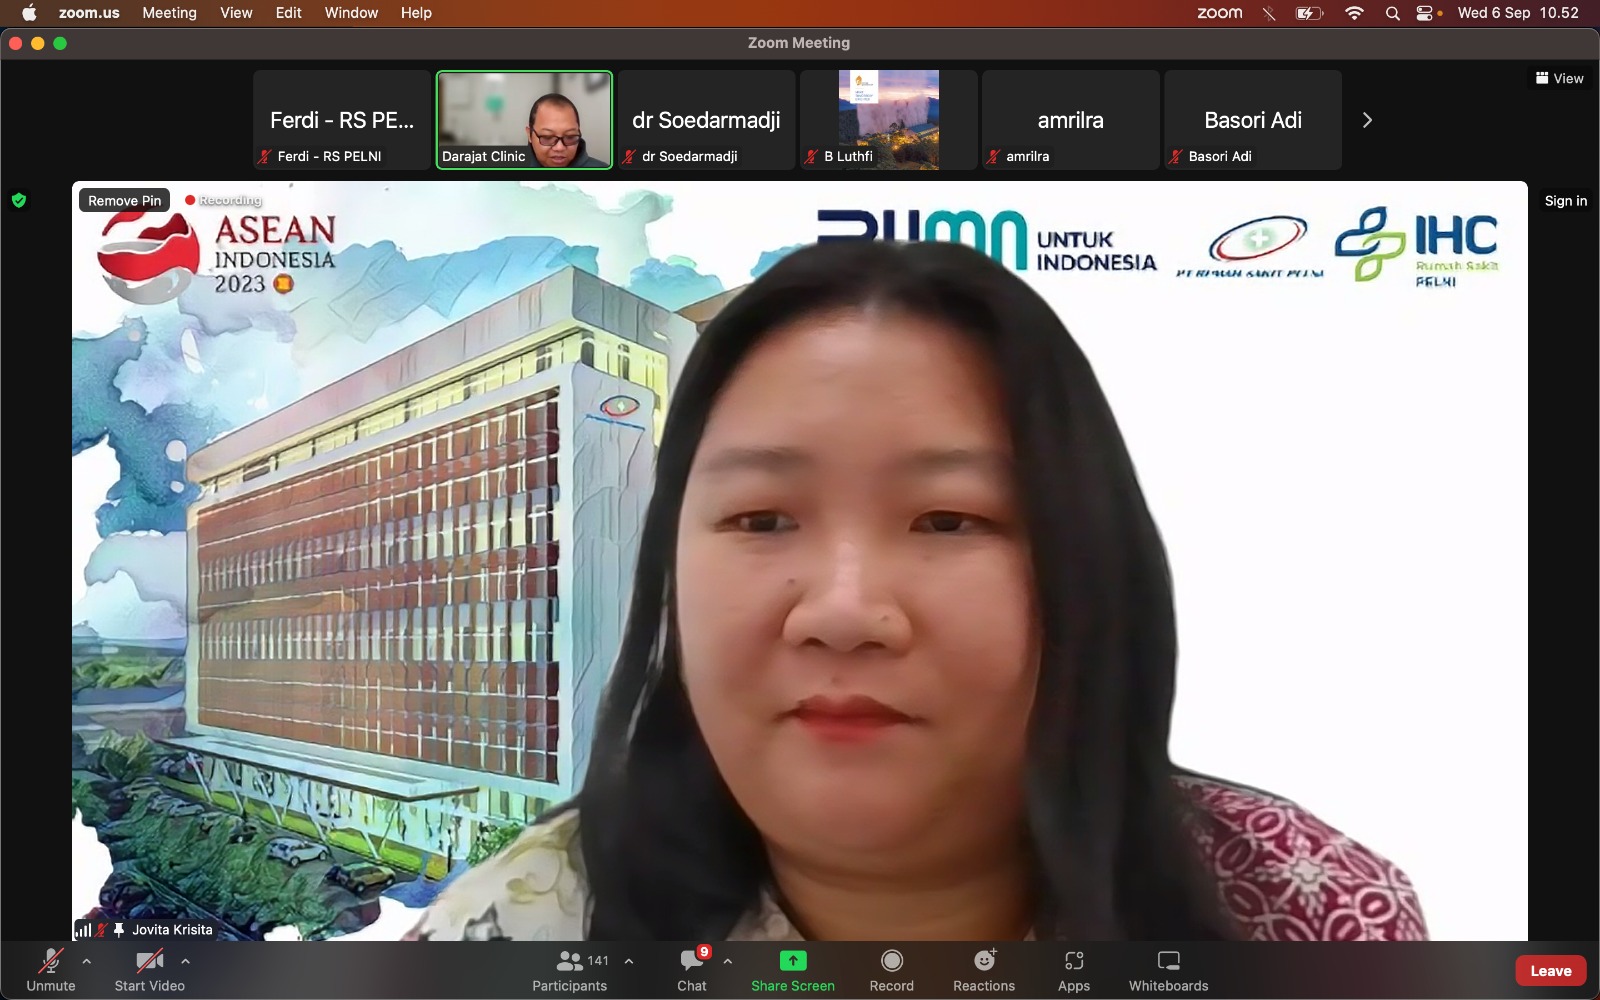Click the green encryption shield icon

click(19, 200)
